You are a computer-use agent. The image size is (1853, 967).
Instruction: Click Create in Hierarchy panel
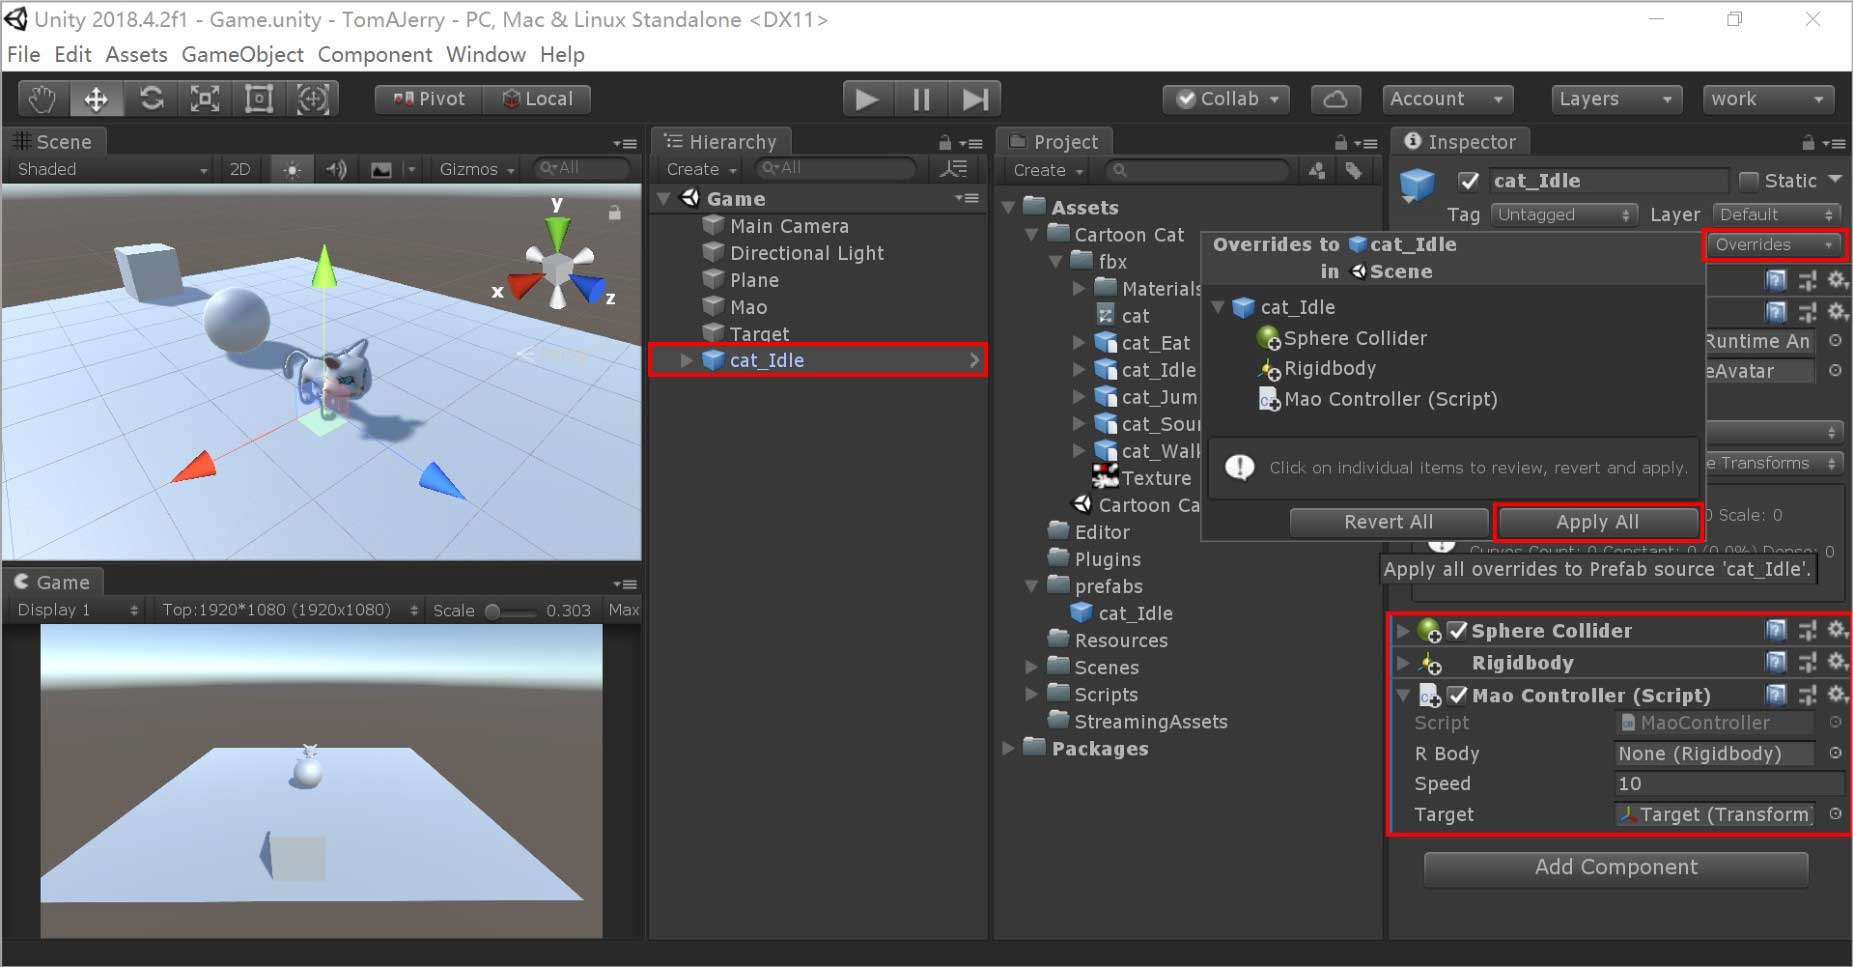[701, 170]
